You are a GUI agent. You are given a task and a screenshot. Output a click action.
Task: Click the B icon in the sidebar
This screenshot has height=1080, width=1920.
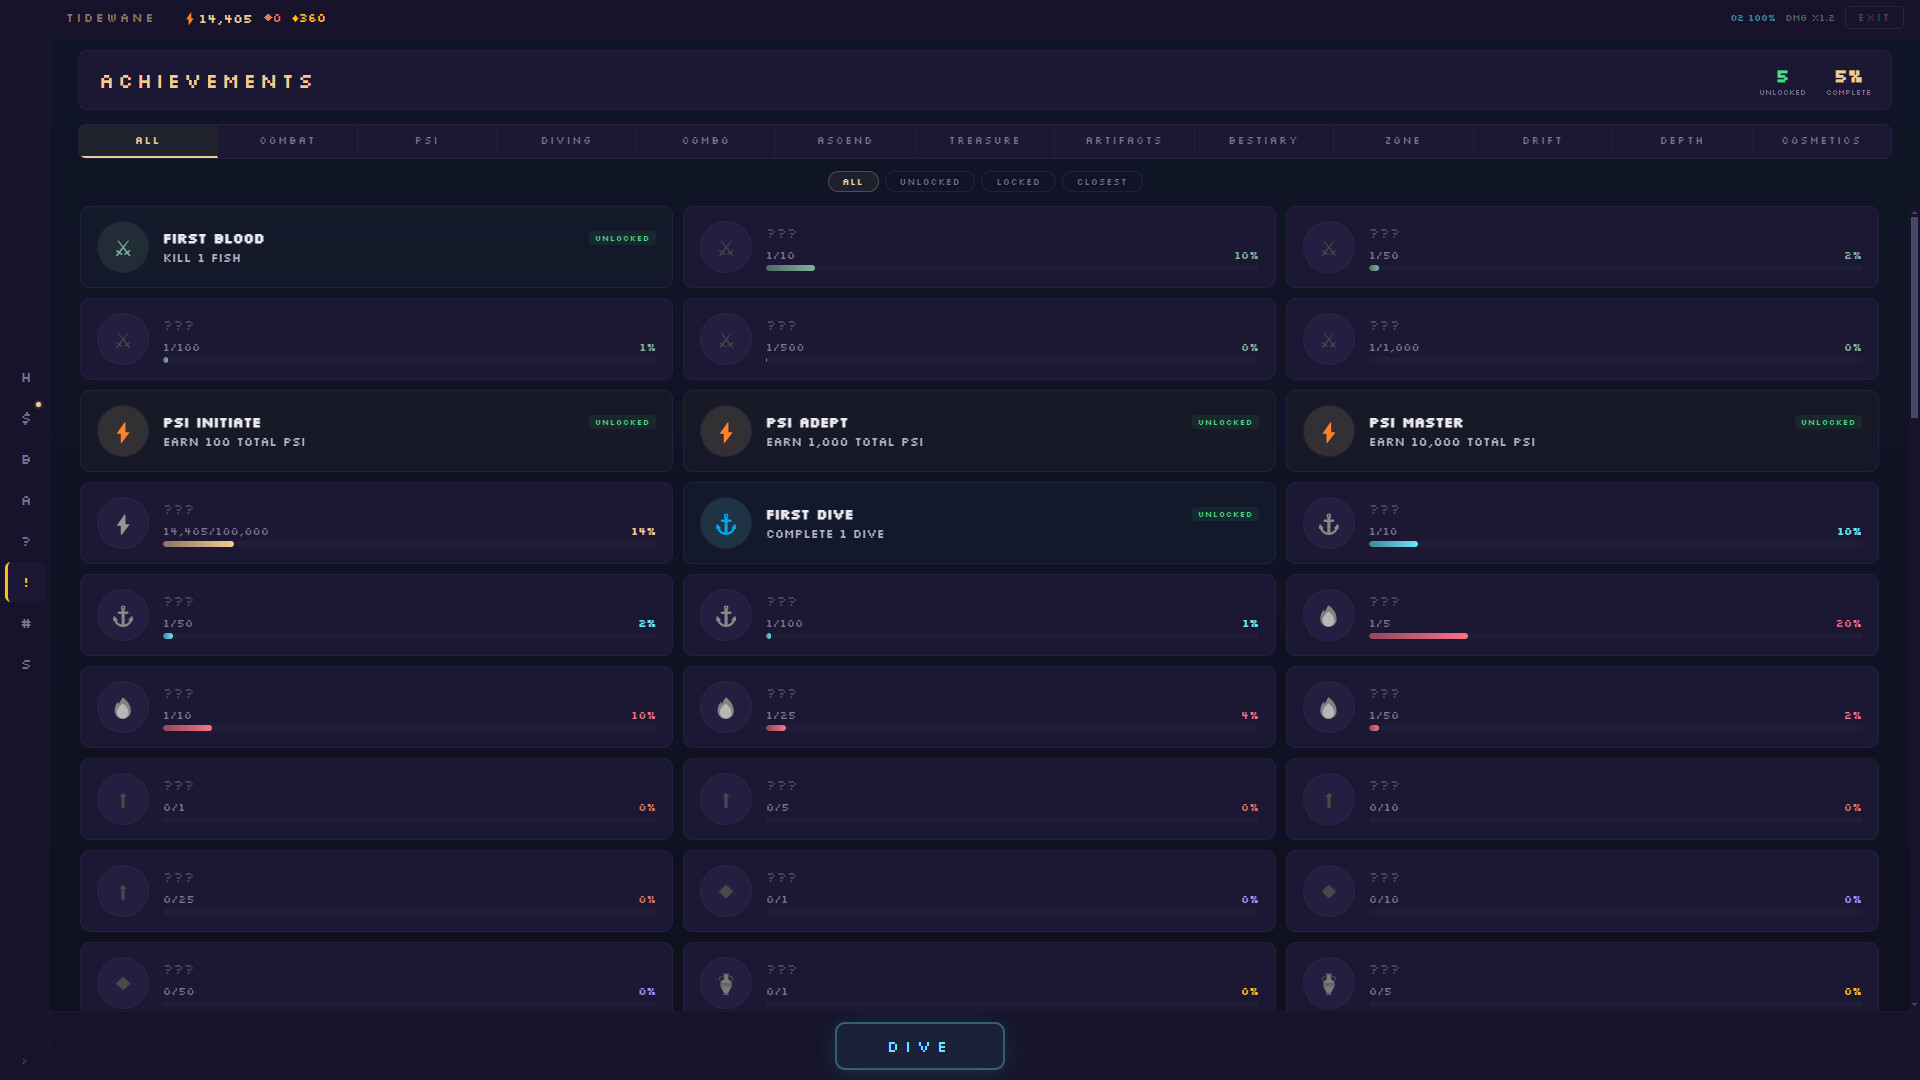click(26, 460)
